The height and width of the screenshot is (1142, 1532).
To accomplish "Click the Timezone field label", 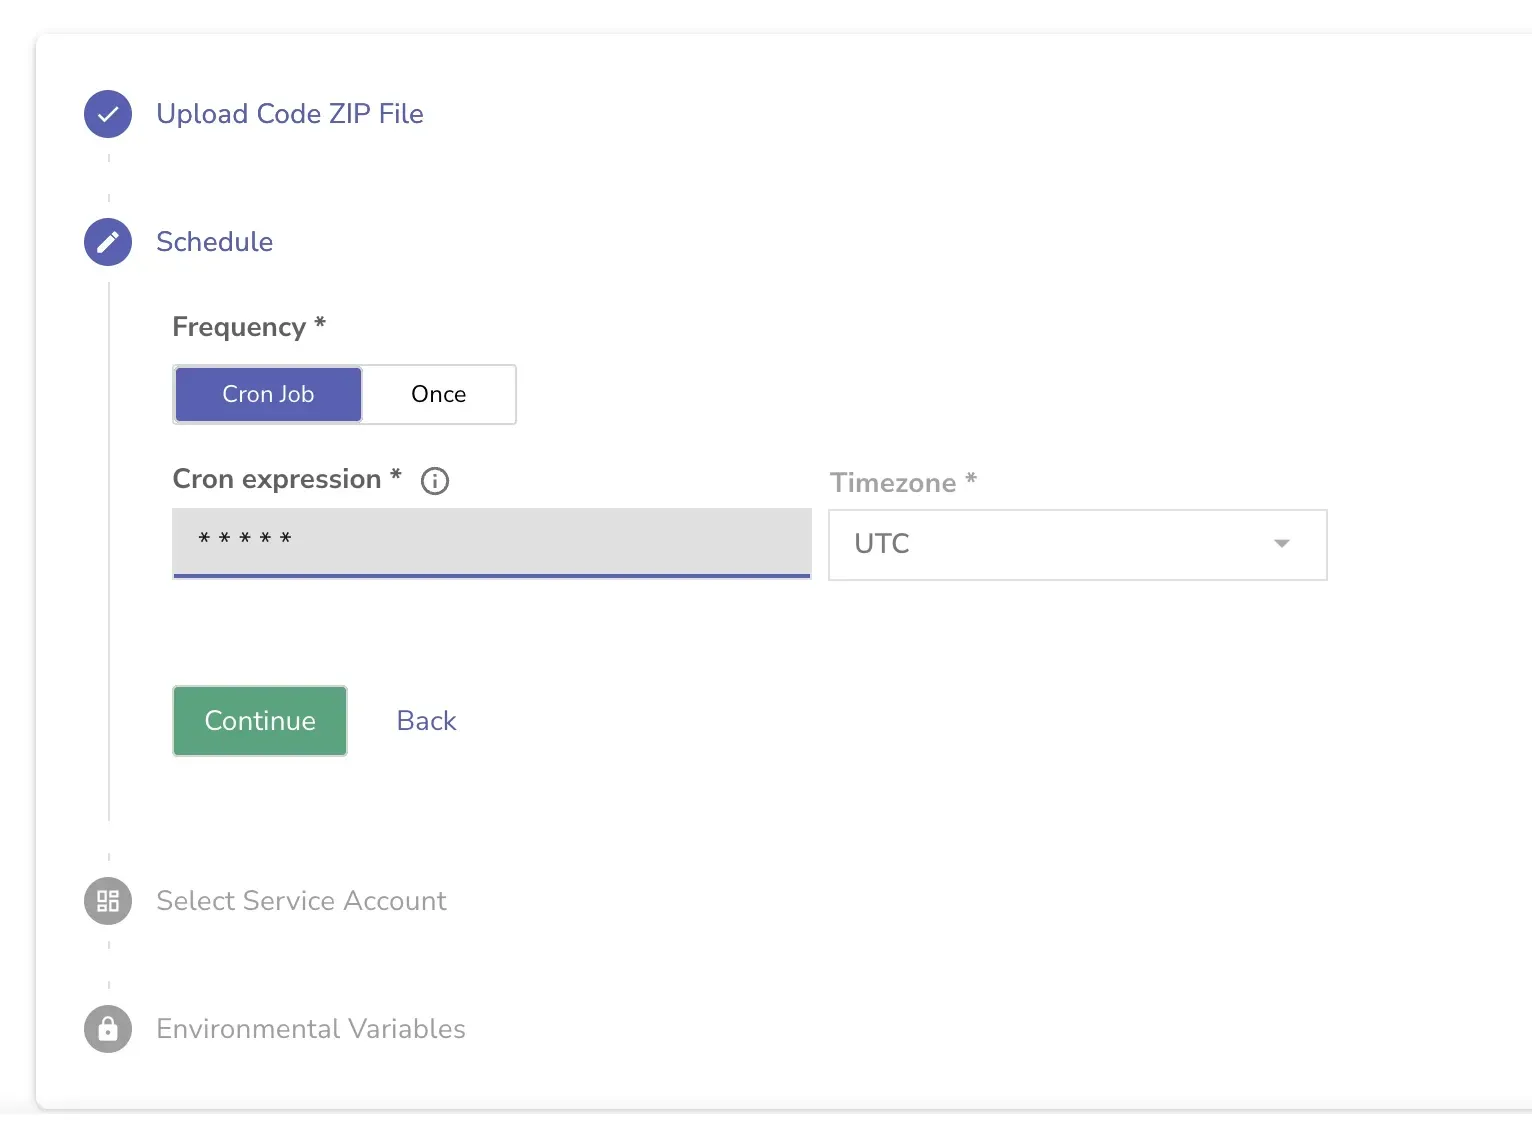I will 893,483.
